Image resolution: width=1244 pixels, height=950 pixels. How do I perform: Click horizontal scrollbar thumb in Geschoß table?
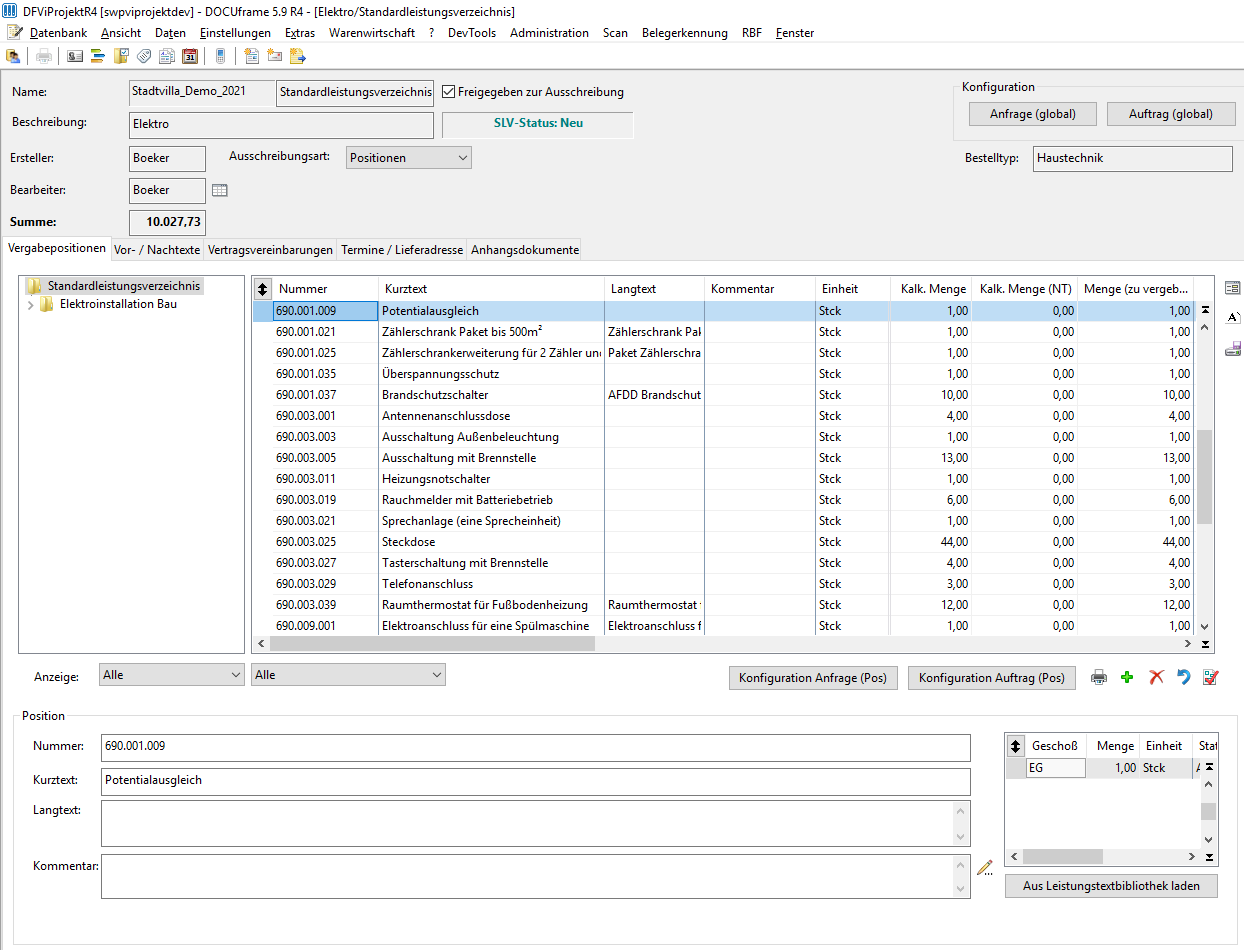click(x=1062, y=857)
